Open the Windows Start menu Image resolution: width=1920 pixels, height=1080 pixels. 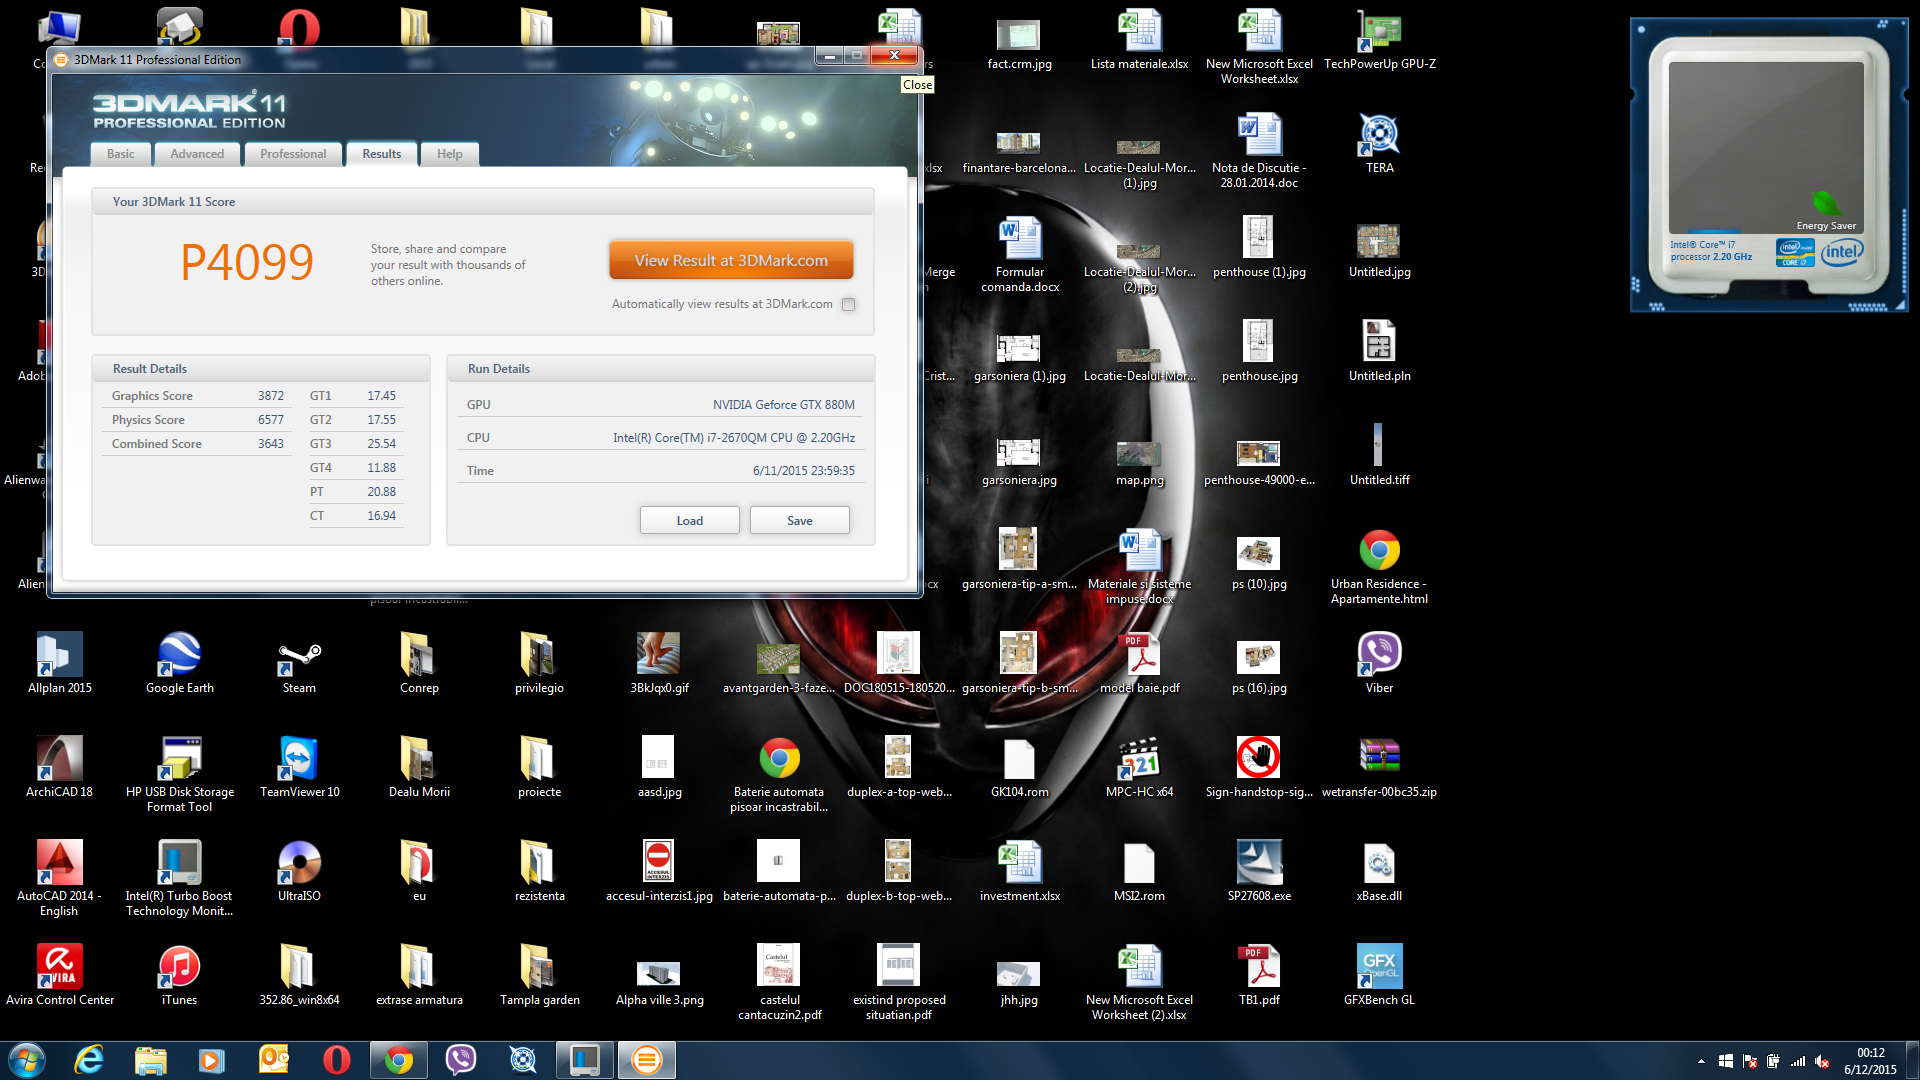click(27, 1060)
